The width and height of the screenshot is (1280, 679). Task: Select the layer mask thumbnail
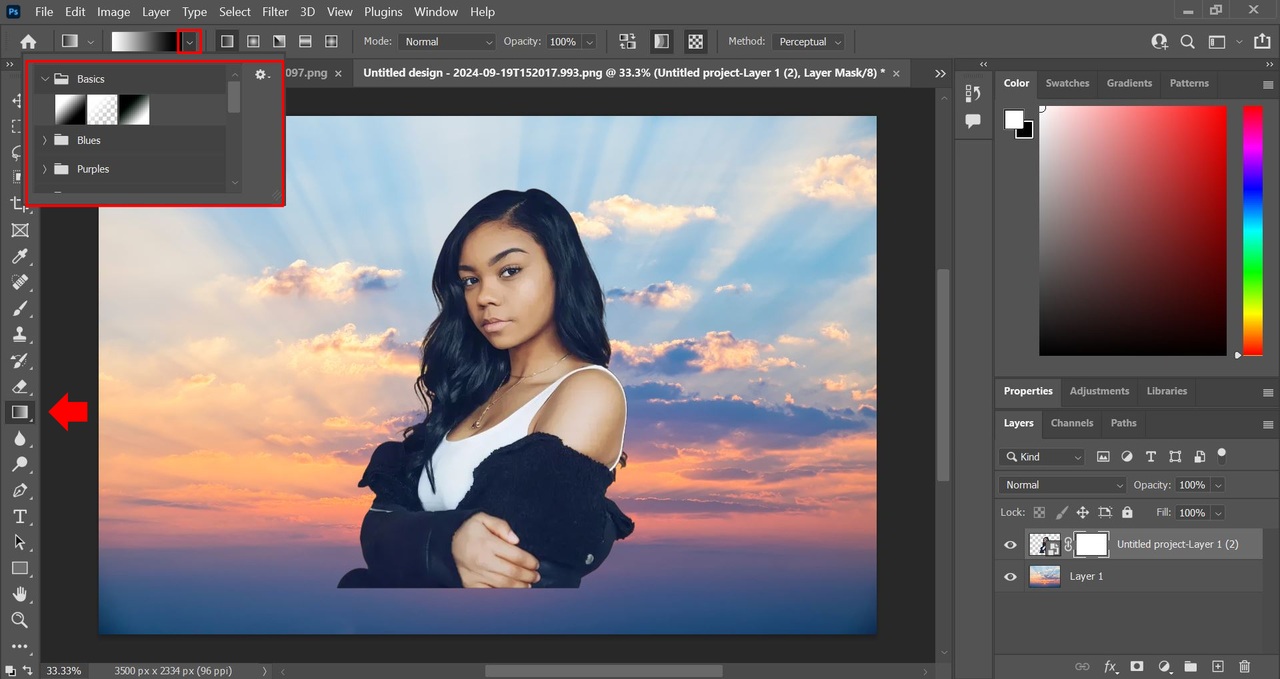1092,544
